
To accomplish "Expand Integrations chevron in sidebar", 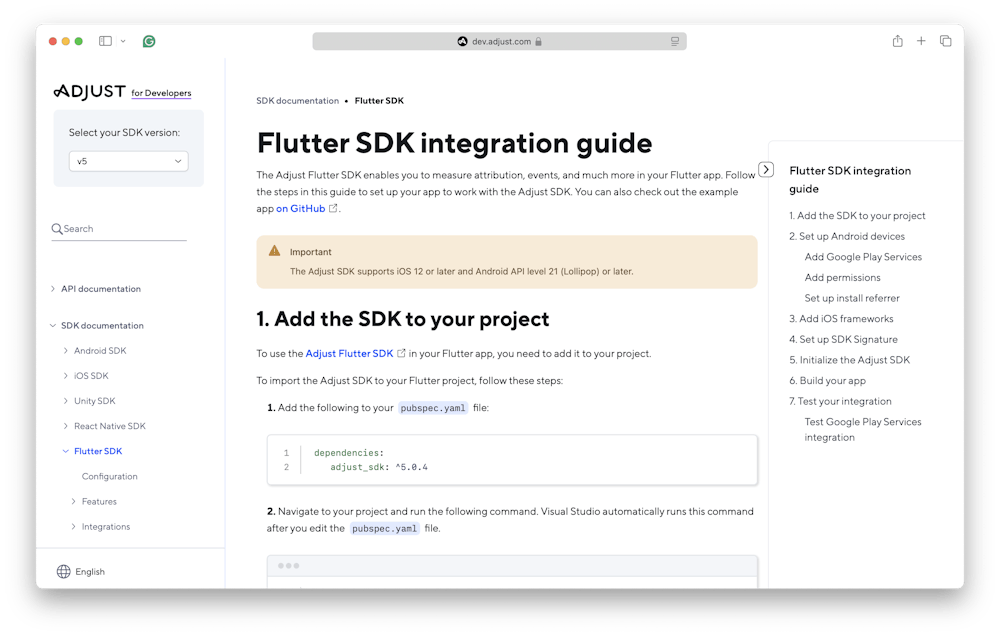I will click(x=73, y=526).
